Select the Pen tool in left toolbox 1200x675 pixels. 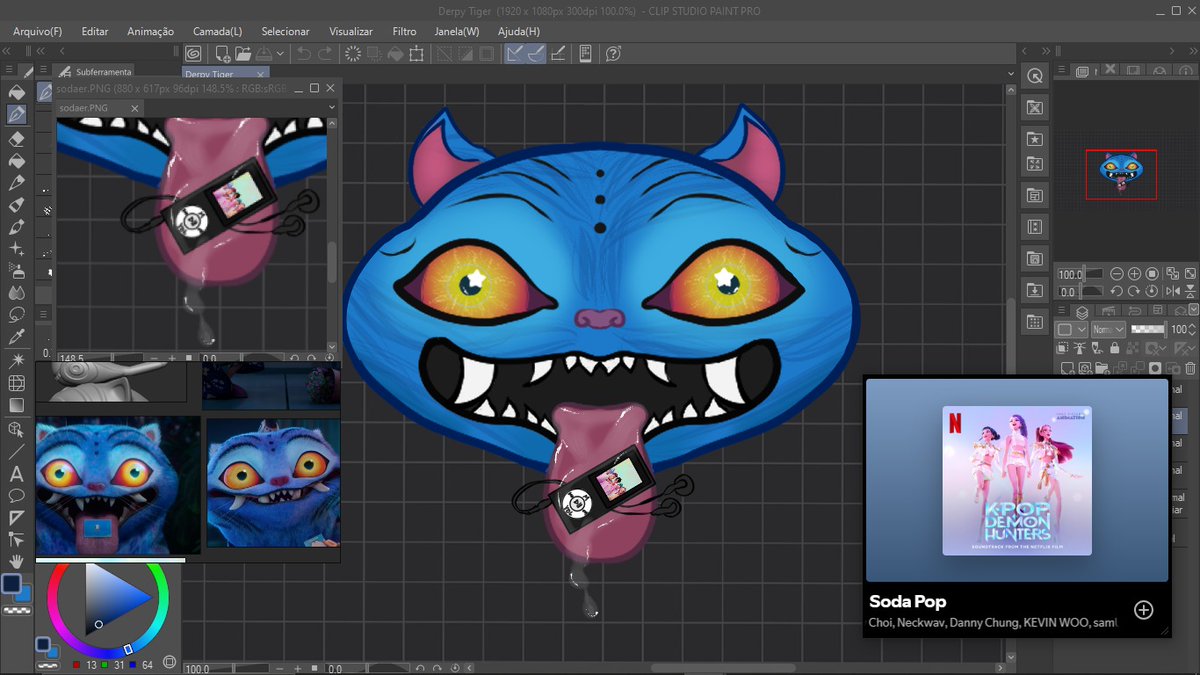pos(16,115)
